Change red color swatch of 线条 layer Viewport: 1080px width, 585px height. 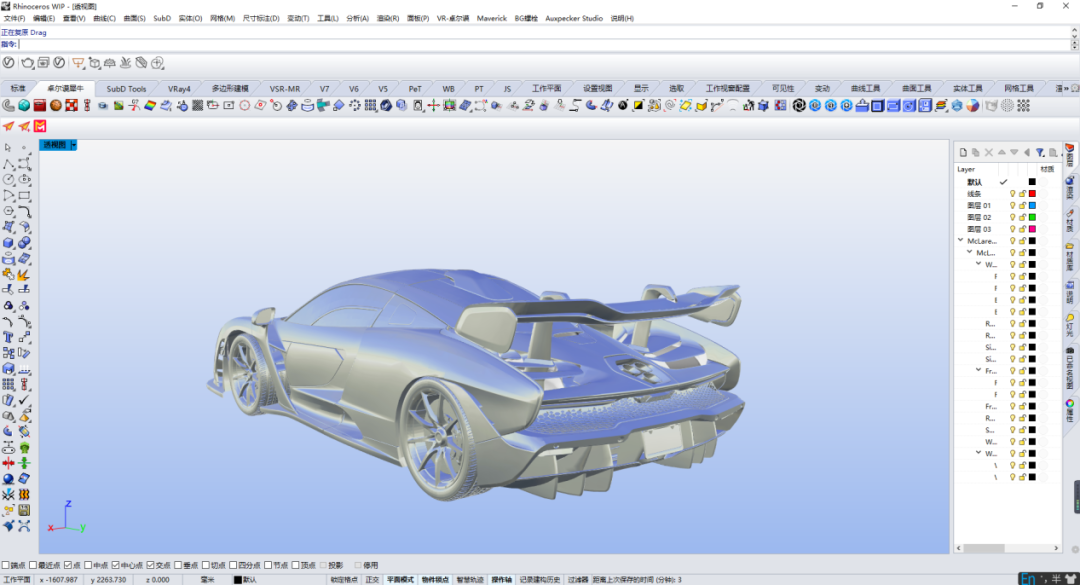(x=1032, y=194)
